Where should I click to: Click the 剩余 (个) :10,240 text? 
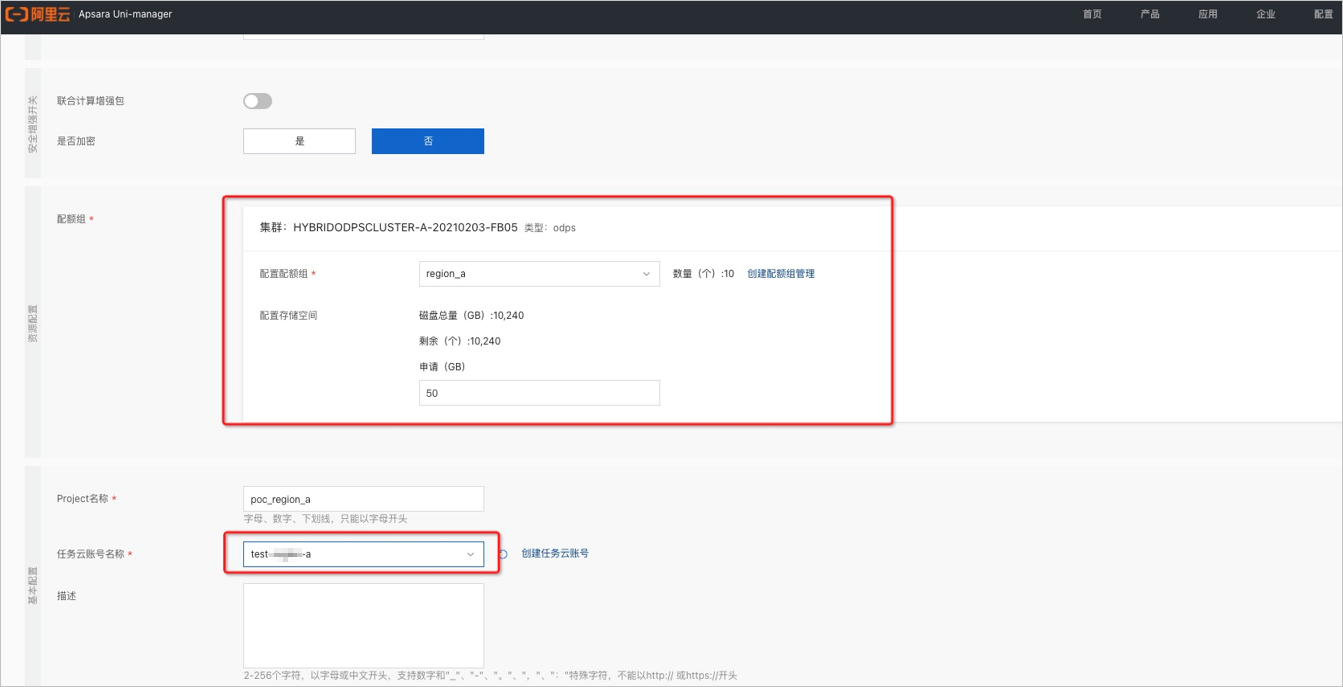pos(460,341)
